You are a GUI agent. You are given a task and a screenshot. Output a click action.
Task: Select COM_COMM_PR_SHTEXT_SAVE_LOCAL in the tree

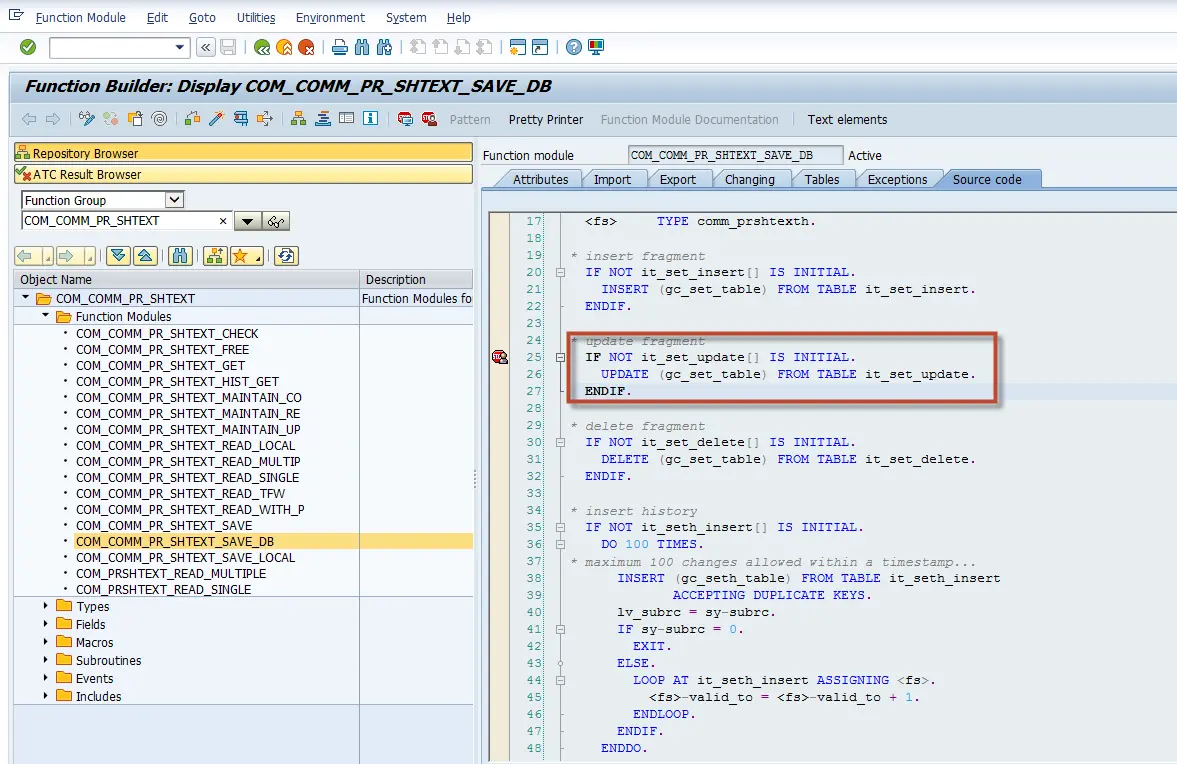[x=185, y=557]
